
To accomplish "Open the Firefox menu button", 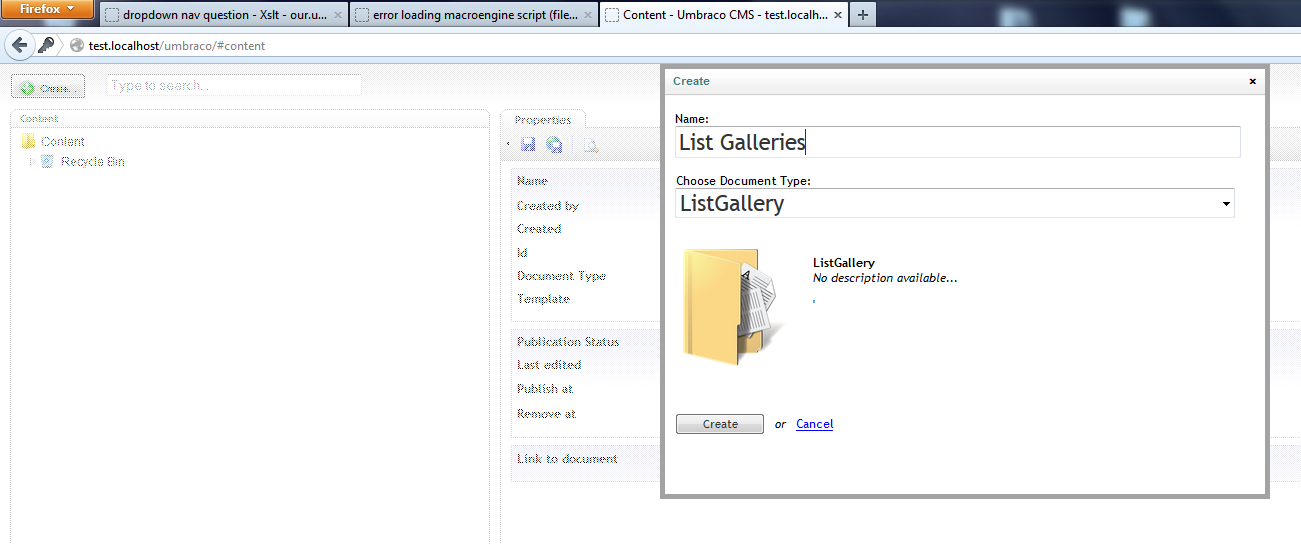I will point(48,9).
